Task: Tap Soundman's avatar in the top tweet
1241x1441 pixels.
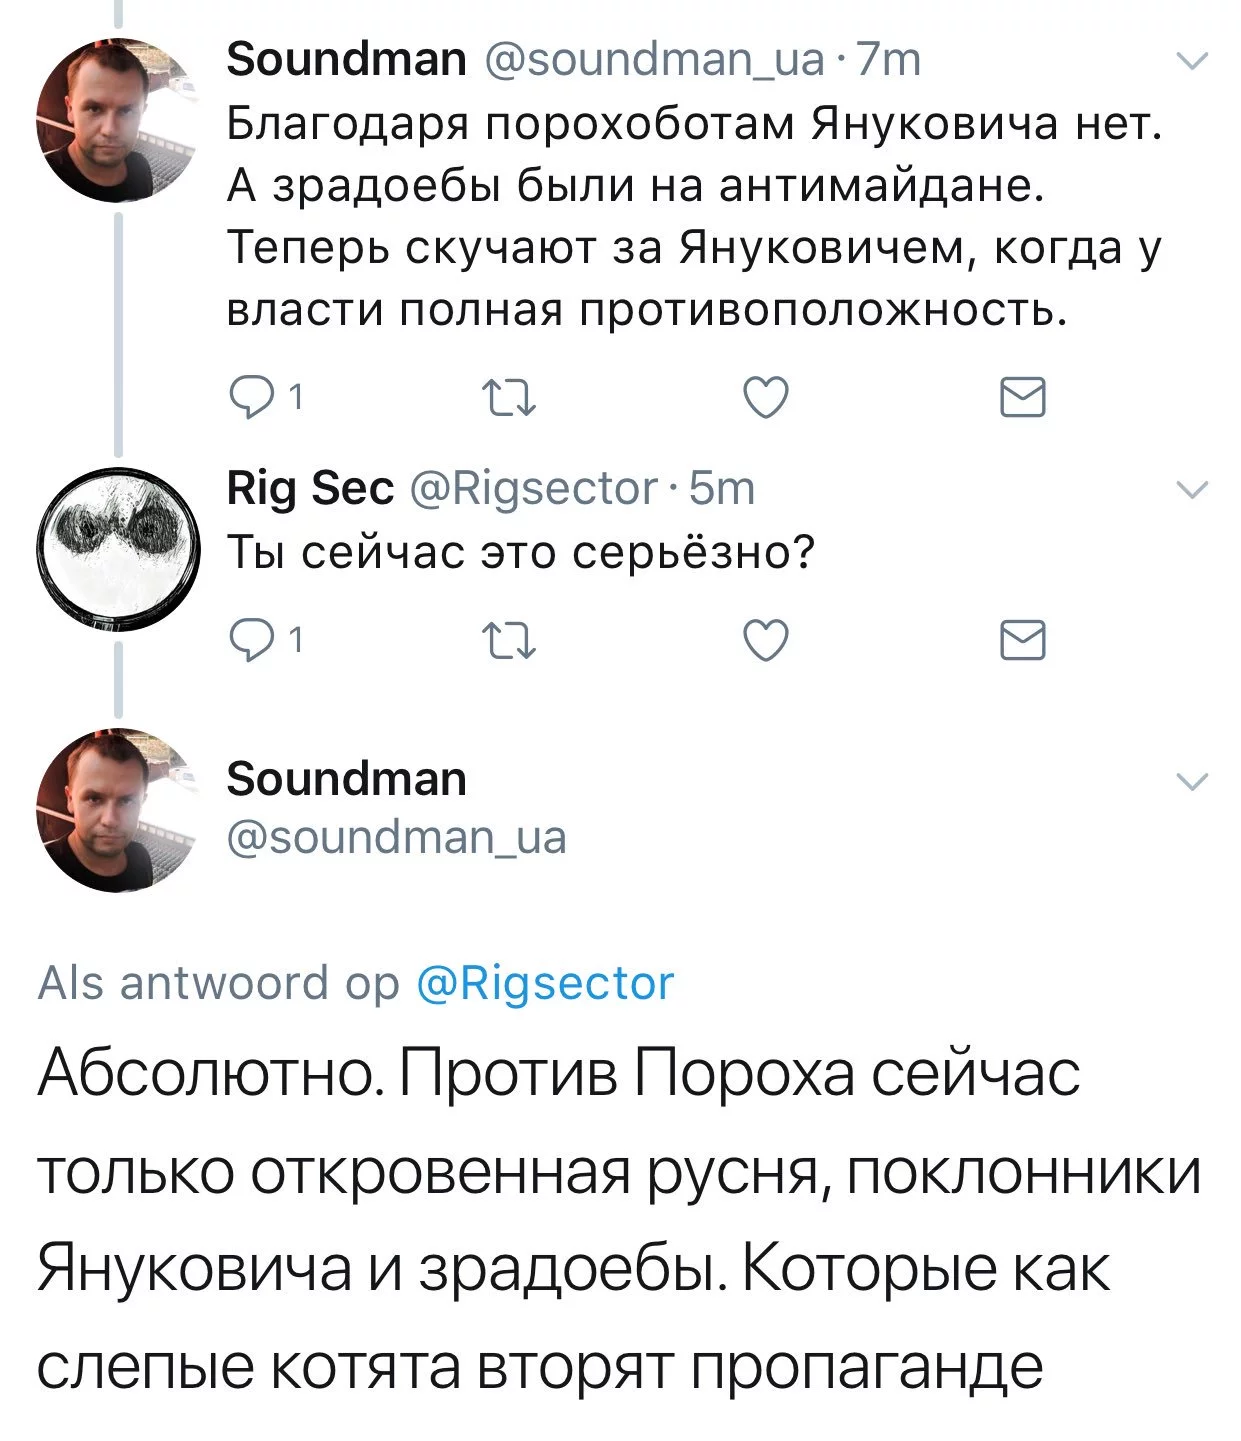Action: tap(117, 120)
